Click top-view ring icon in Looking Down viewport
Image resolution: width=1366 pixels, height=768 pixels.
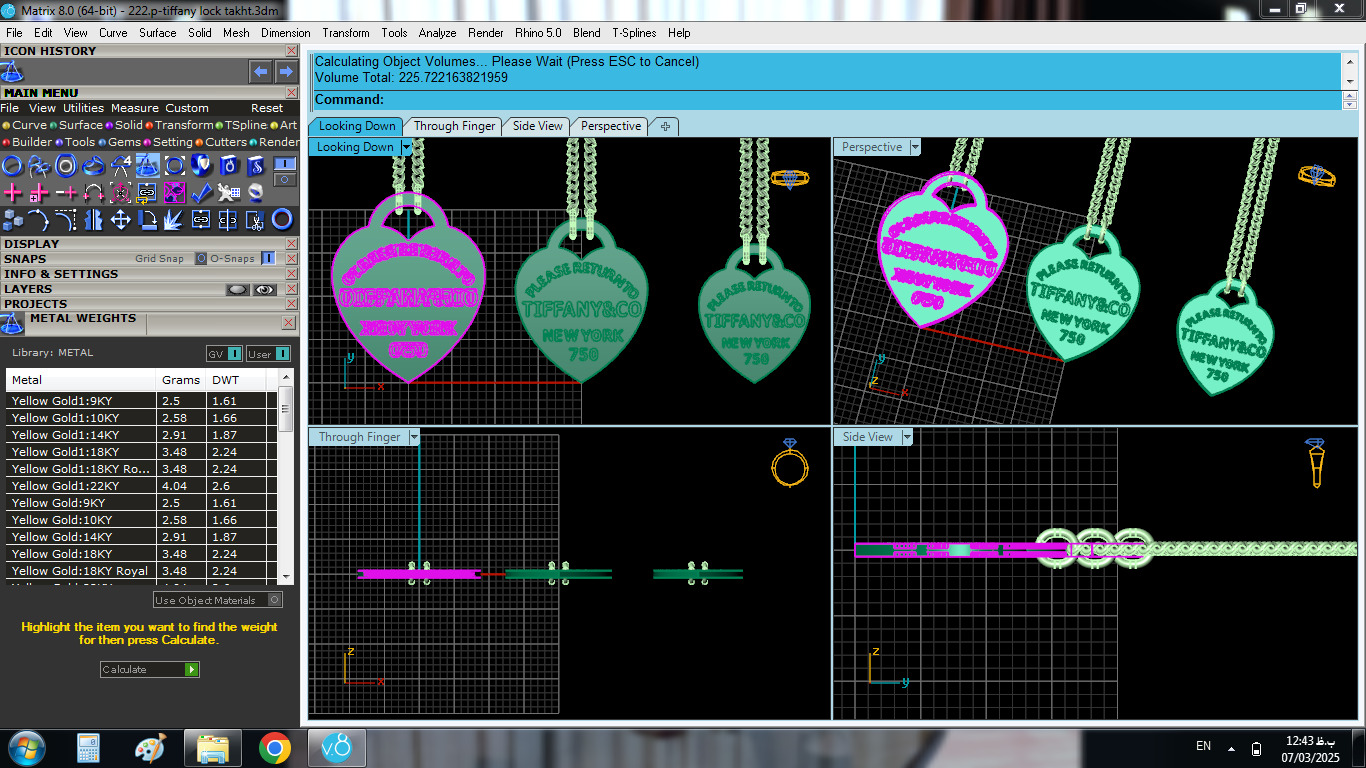pos(790,179)
